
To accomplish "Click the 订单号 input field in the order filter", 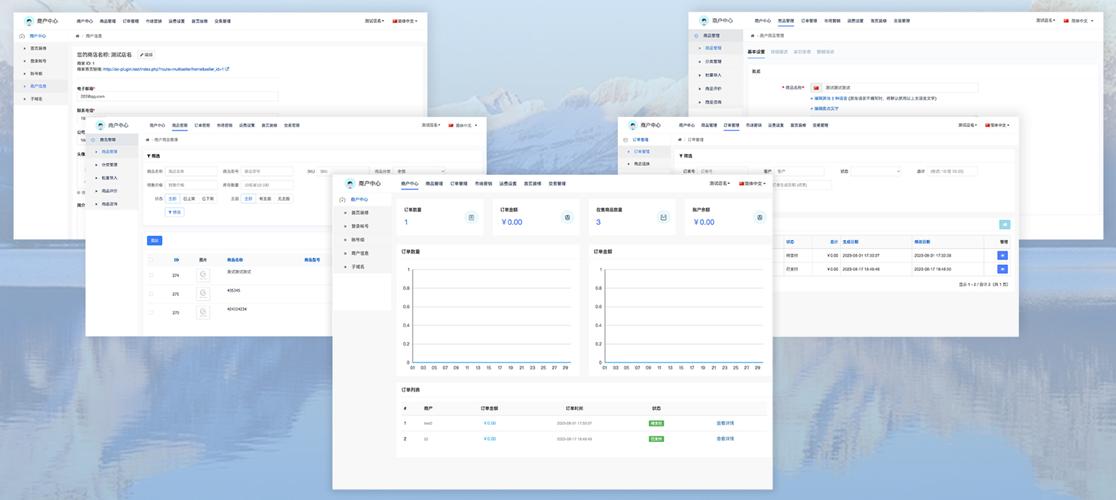I will [721, 171].
